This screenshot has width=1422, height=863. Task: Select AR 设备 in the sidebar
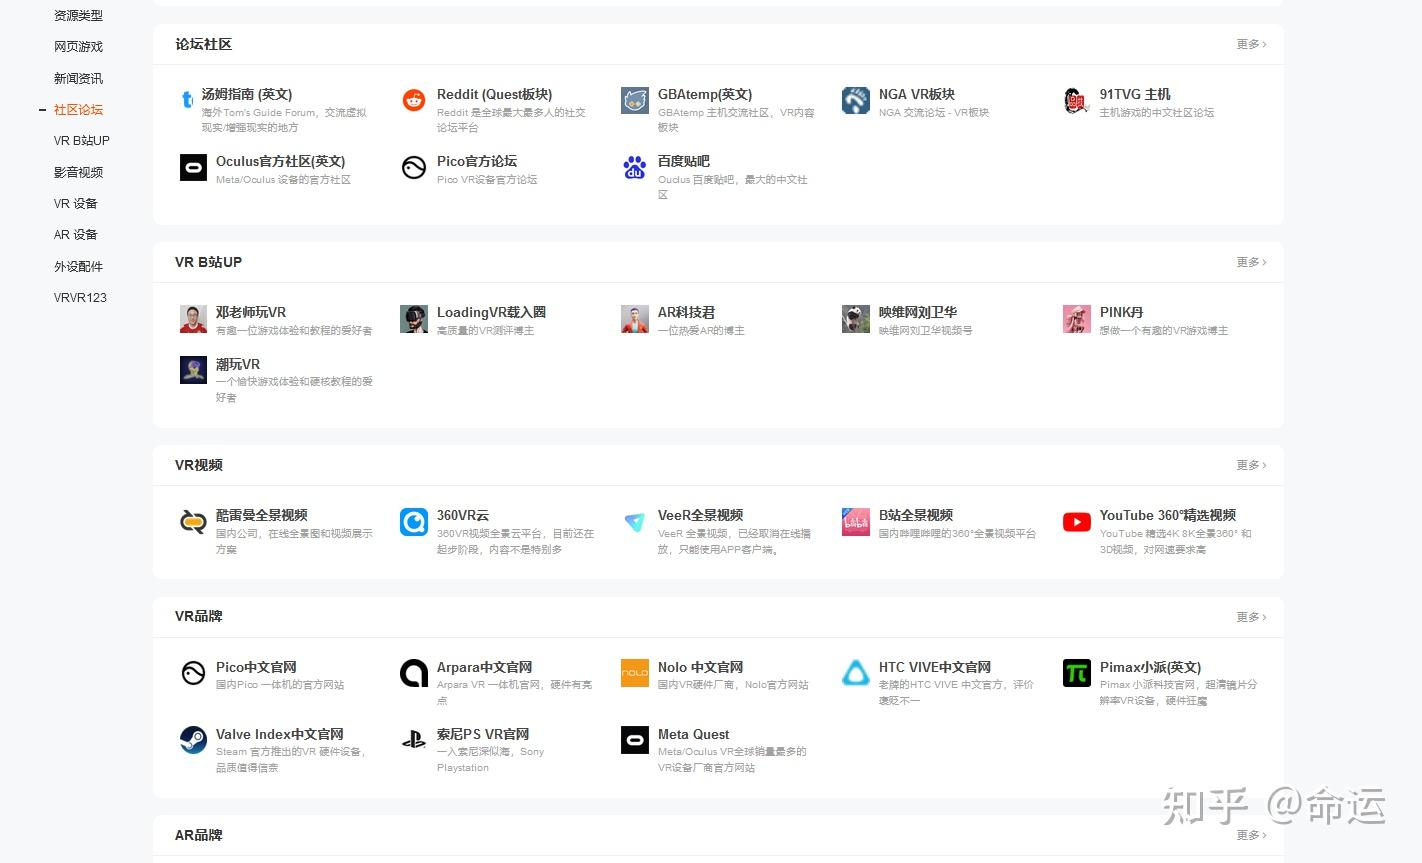pyautogui.click(x=76, y=235)
